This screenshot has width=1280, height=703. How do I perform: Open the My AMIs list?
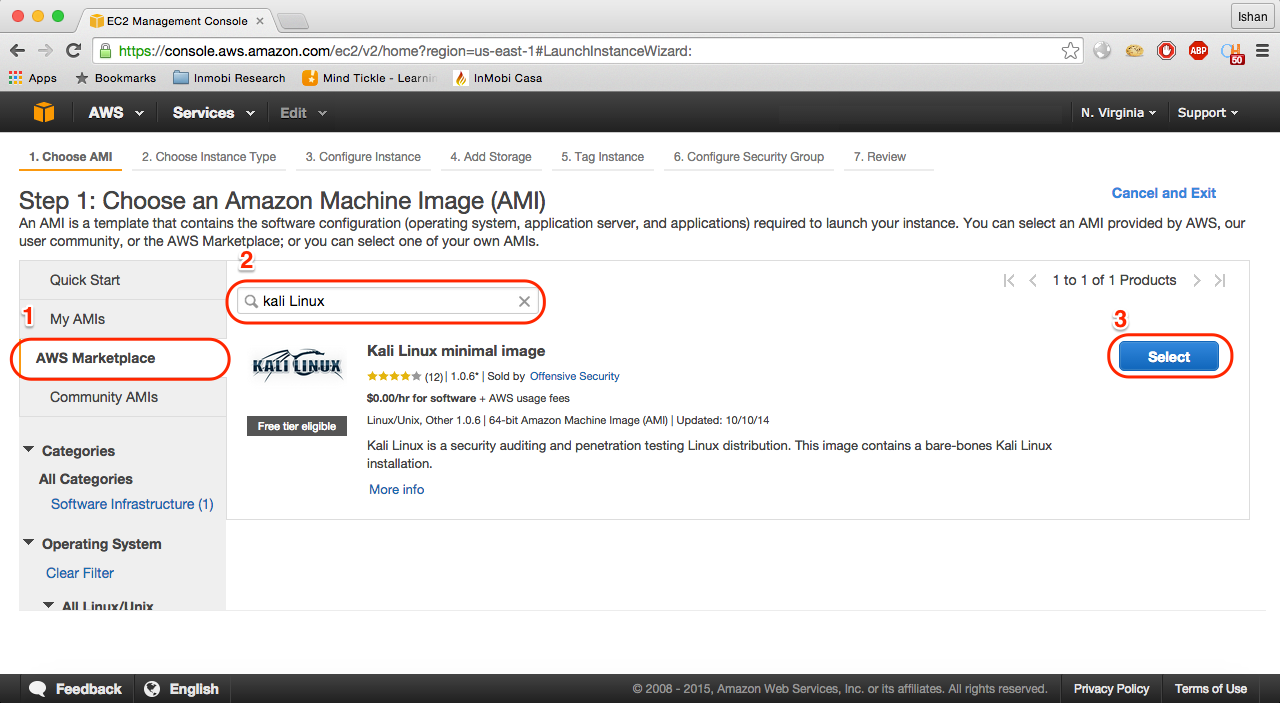(x=77, y=319)
